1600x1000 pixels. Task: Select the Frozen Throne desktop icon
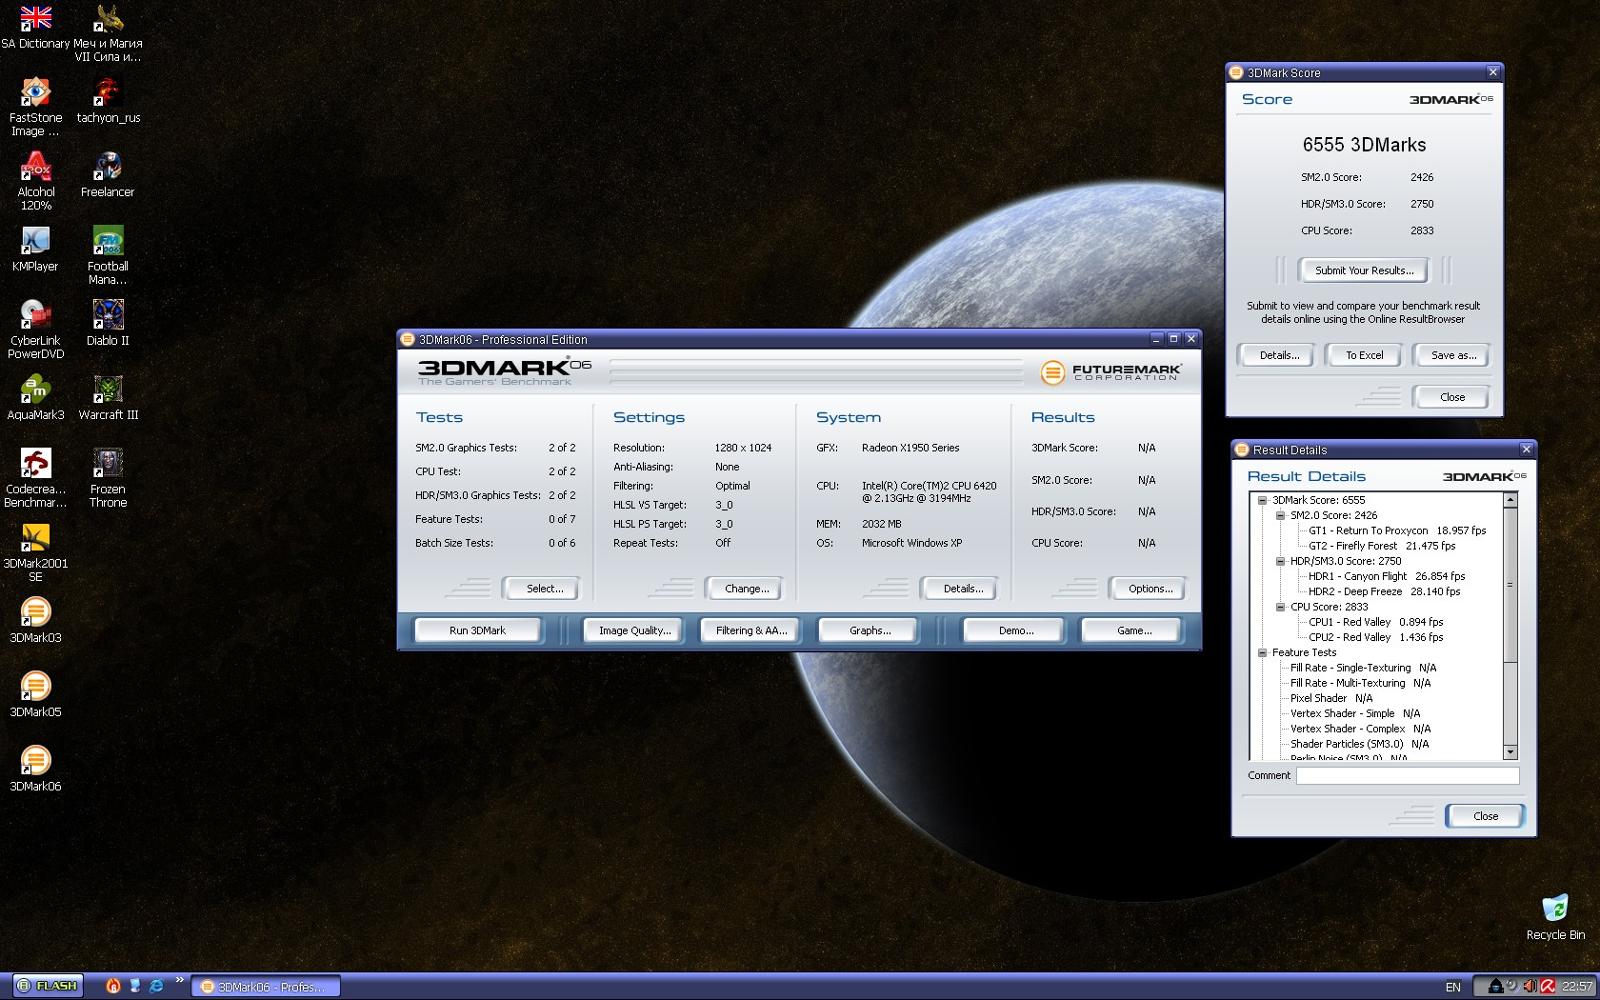pyautogui.click(x=108, y=478)
